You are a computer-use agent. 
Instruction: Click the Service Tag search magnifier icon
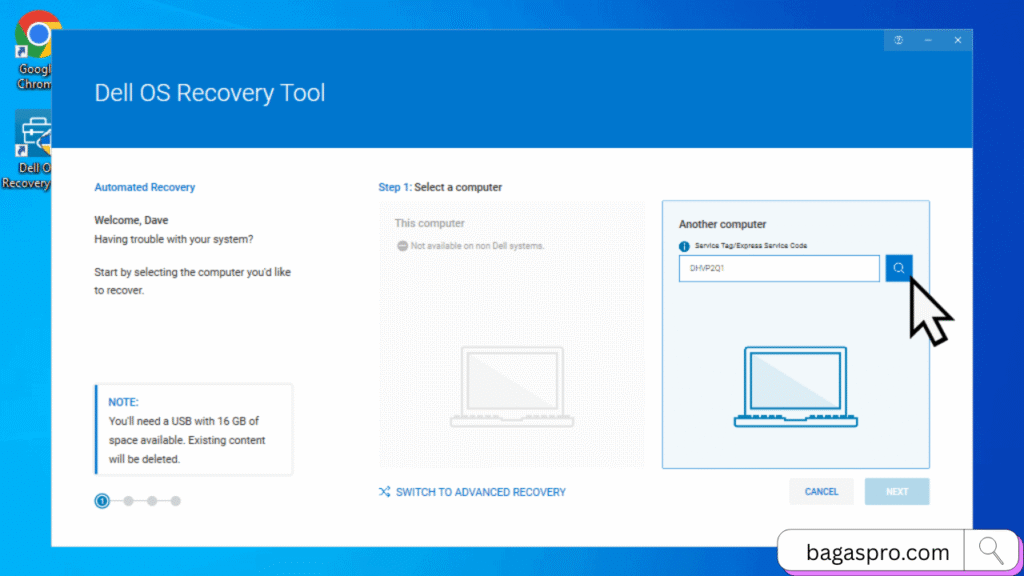pos(898,268)
